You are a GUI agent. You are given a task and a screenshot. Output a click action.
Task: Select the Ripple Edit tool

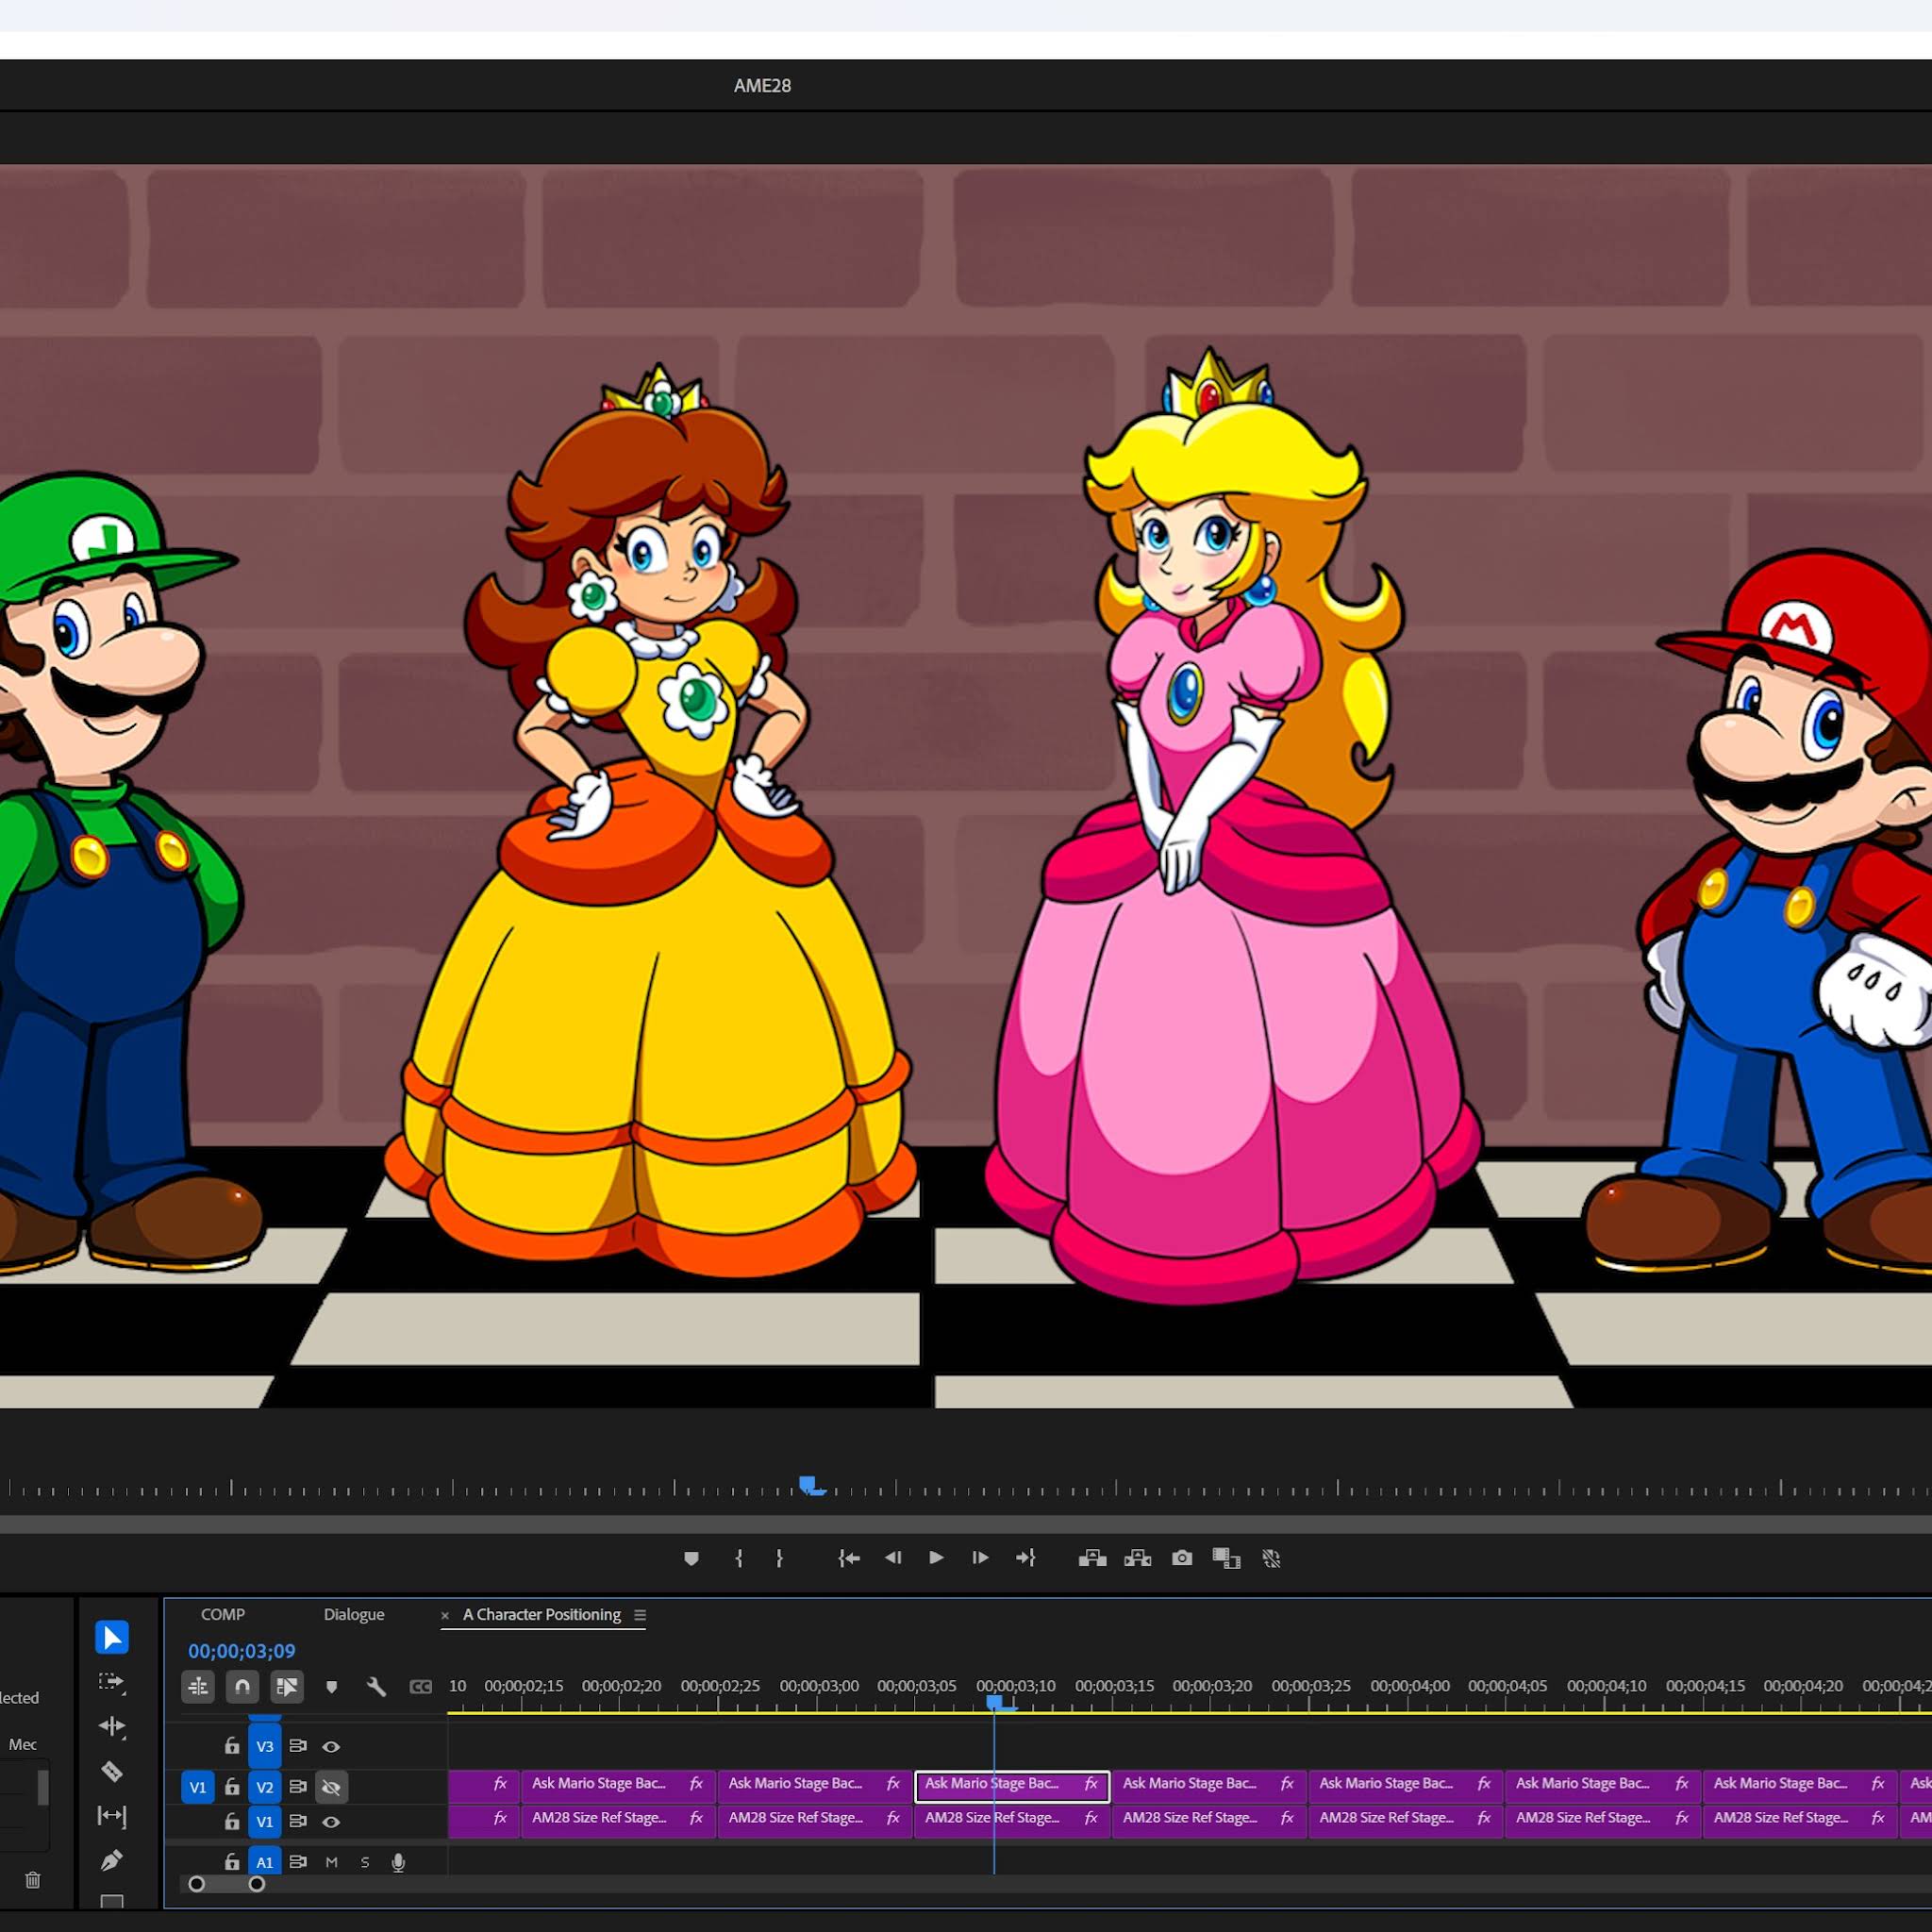(112, 1726)
